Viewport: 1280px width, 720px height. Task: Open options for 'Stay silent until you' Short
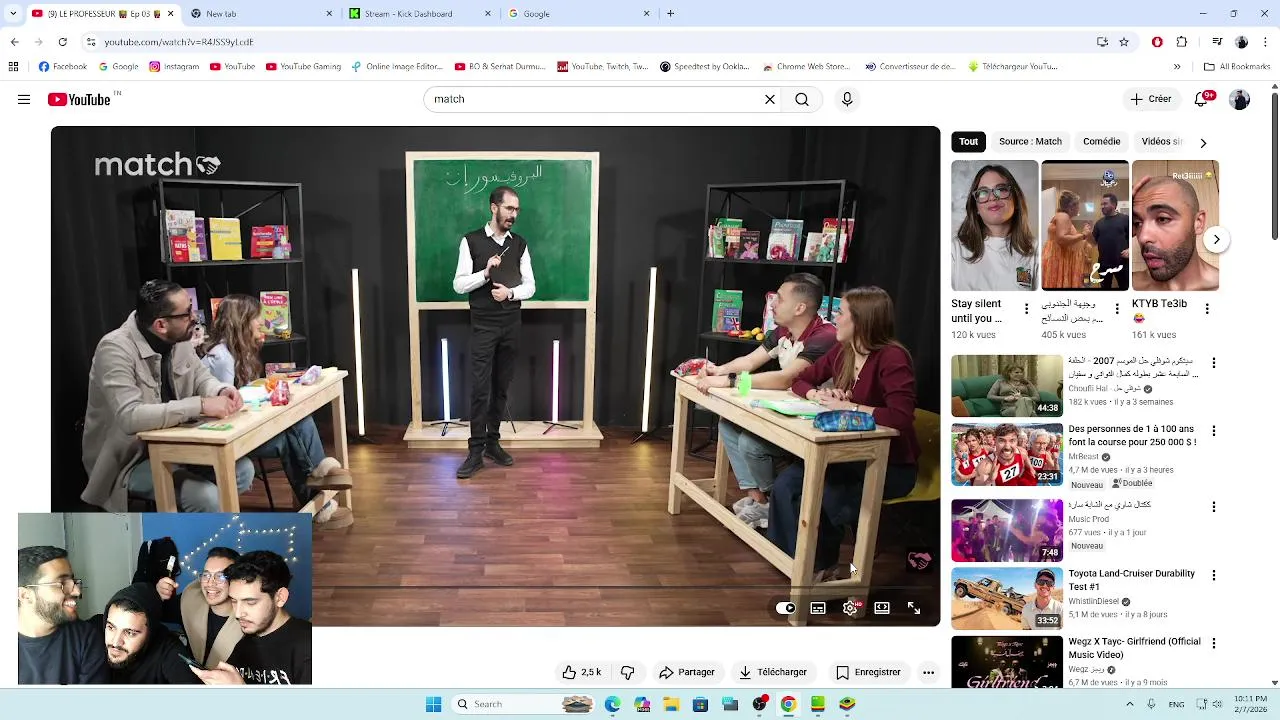pos(1026,309)
